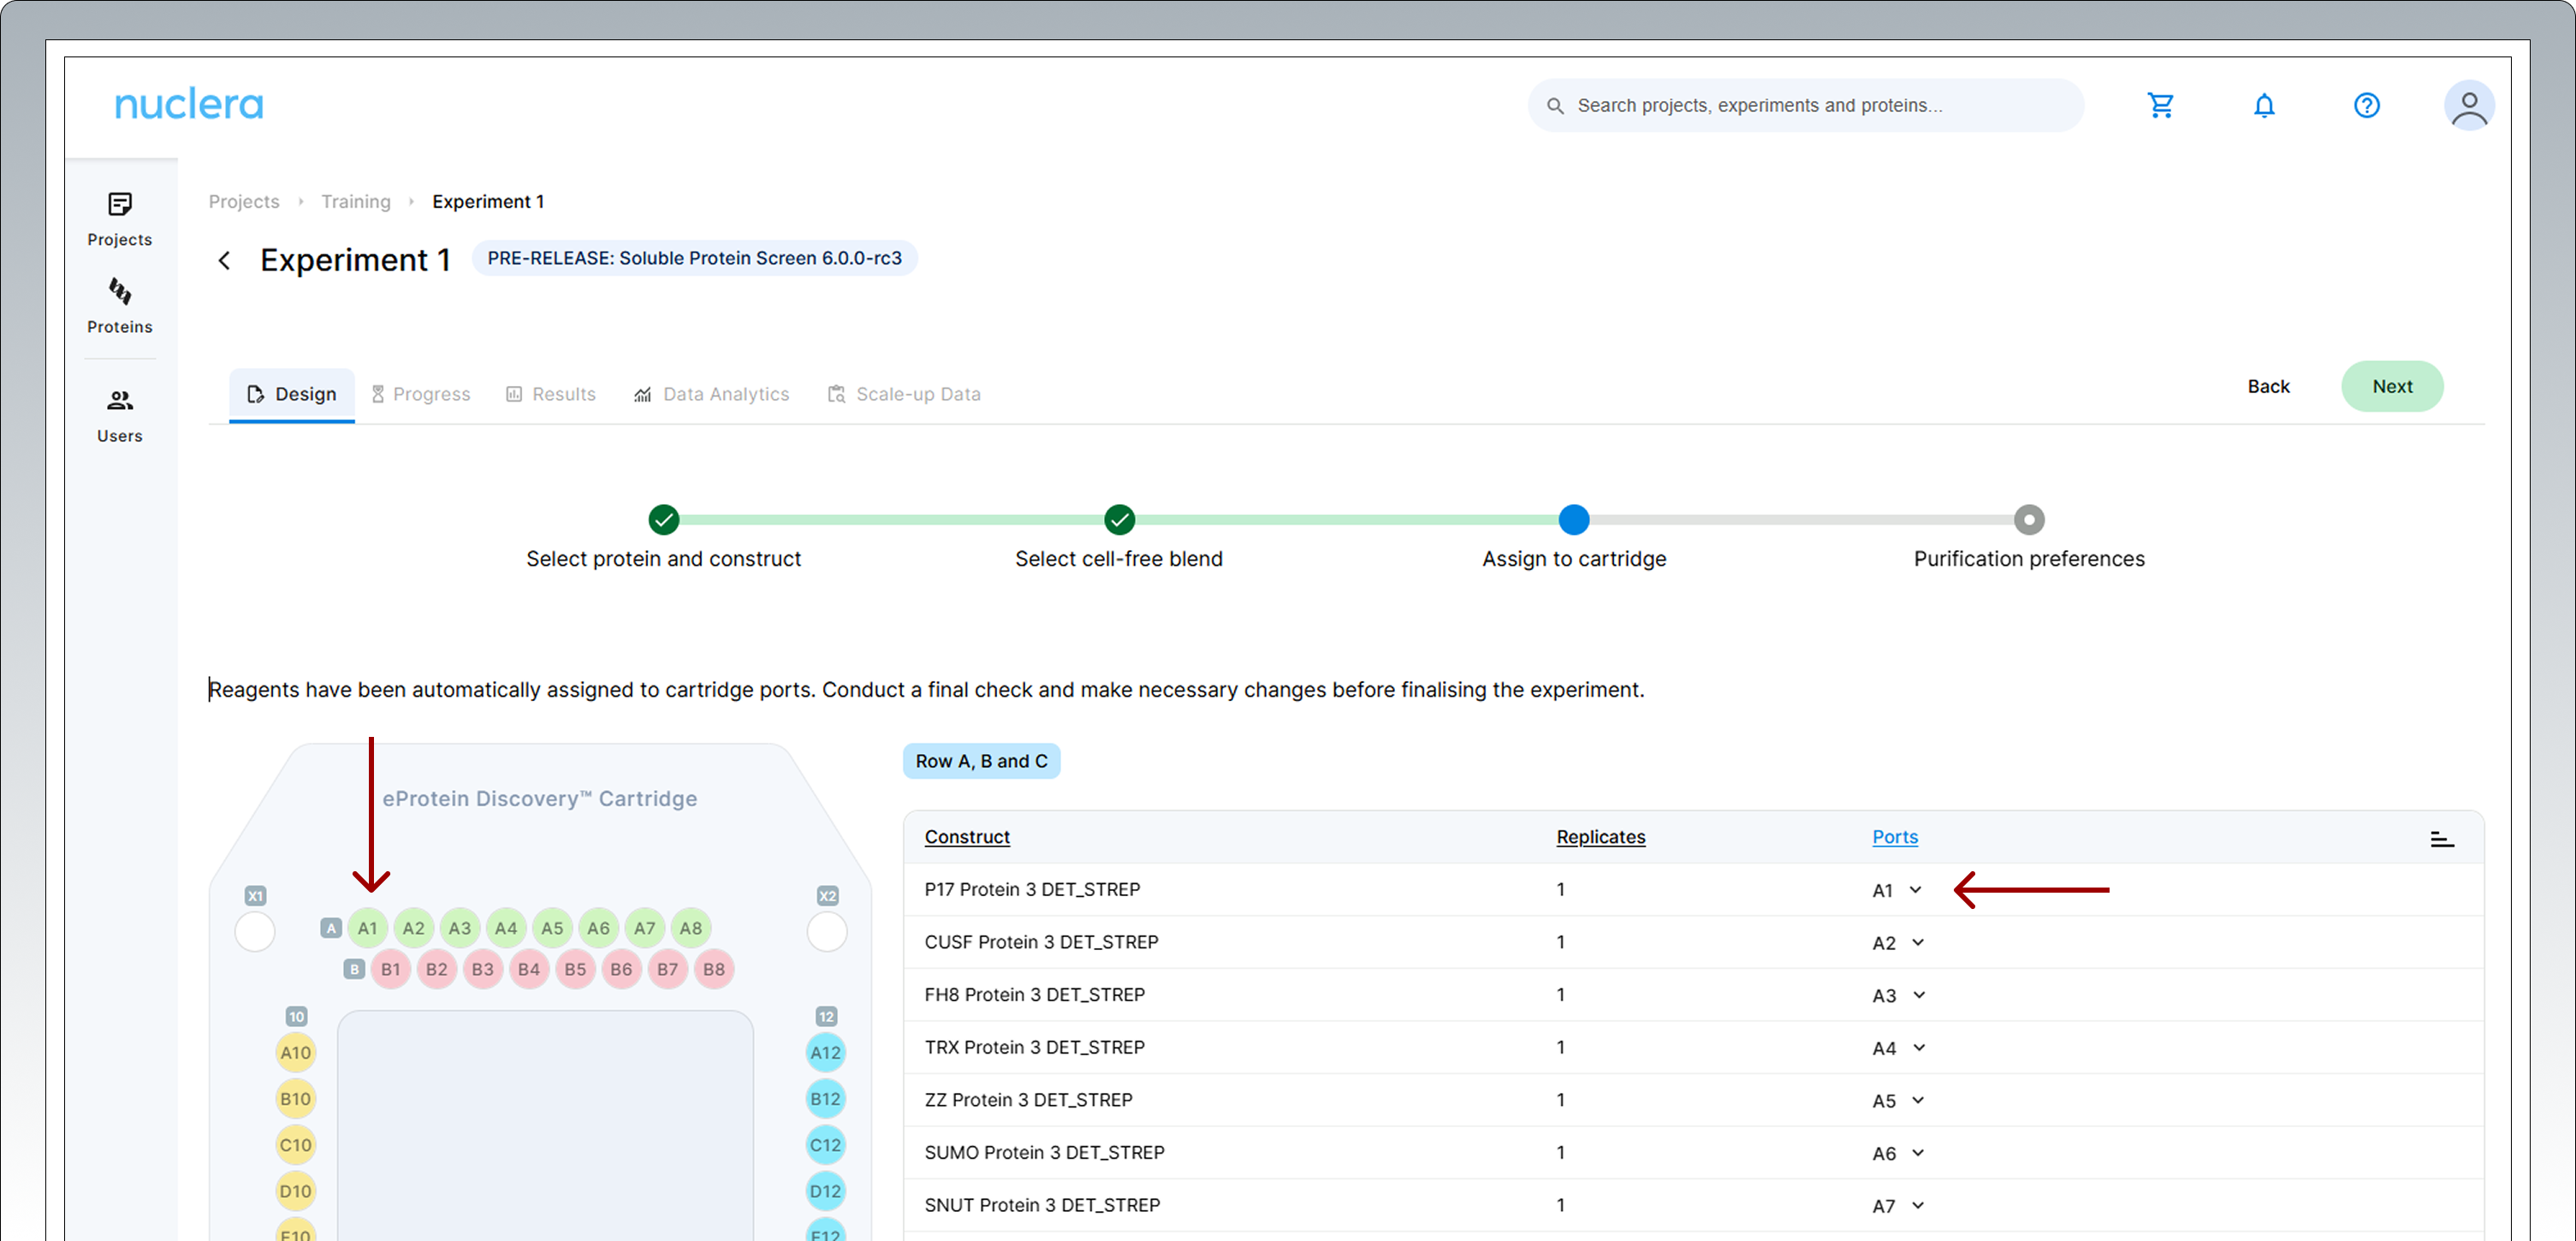This screenshot has width=2576, height=1241.
Task: Click the Next button
Action: click(2392, 386)
